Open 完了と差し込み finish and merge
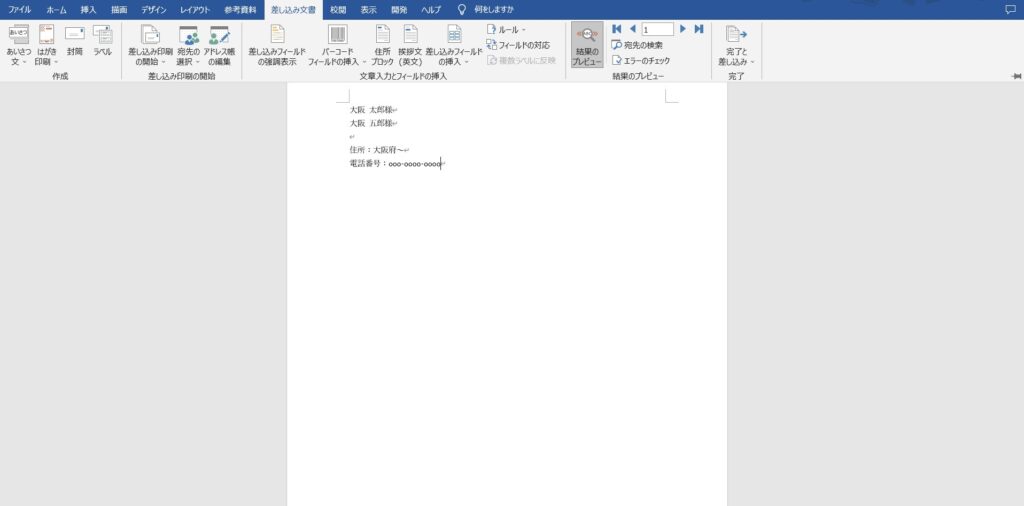The height and width of the screenshot is (506, 1024). click(x=737, y=45)
